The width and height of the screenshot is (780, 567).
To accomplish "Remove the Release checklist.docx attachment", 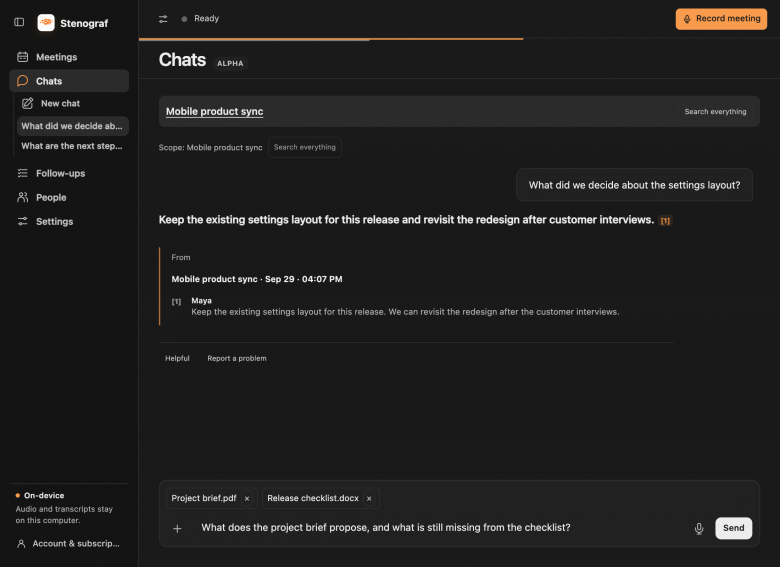I will click(x=369, y=498).
